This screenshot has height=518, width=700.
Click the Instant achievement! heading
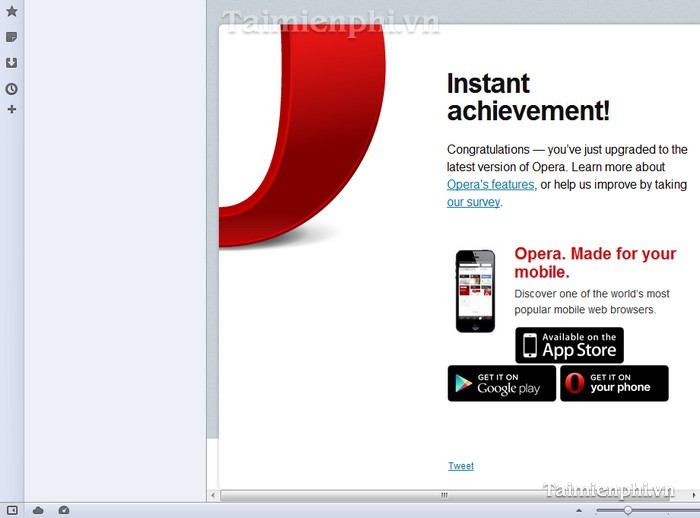pos(528,97)
